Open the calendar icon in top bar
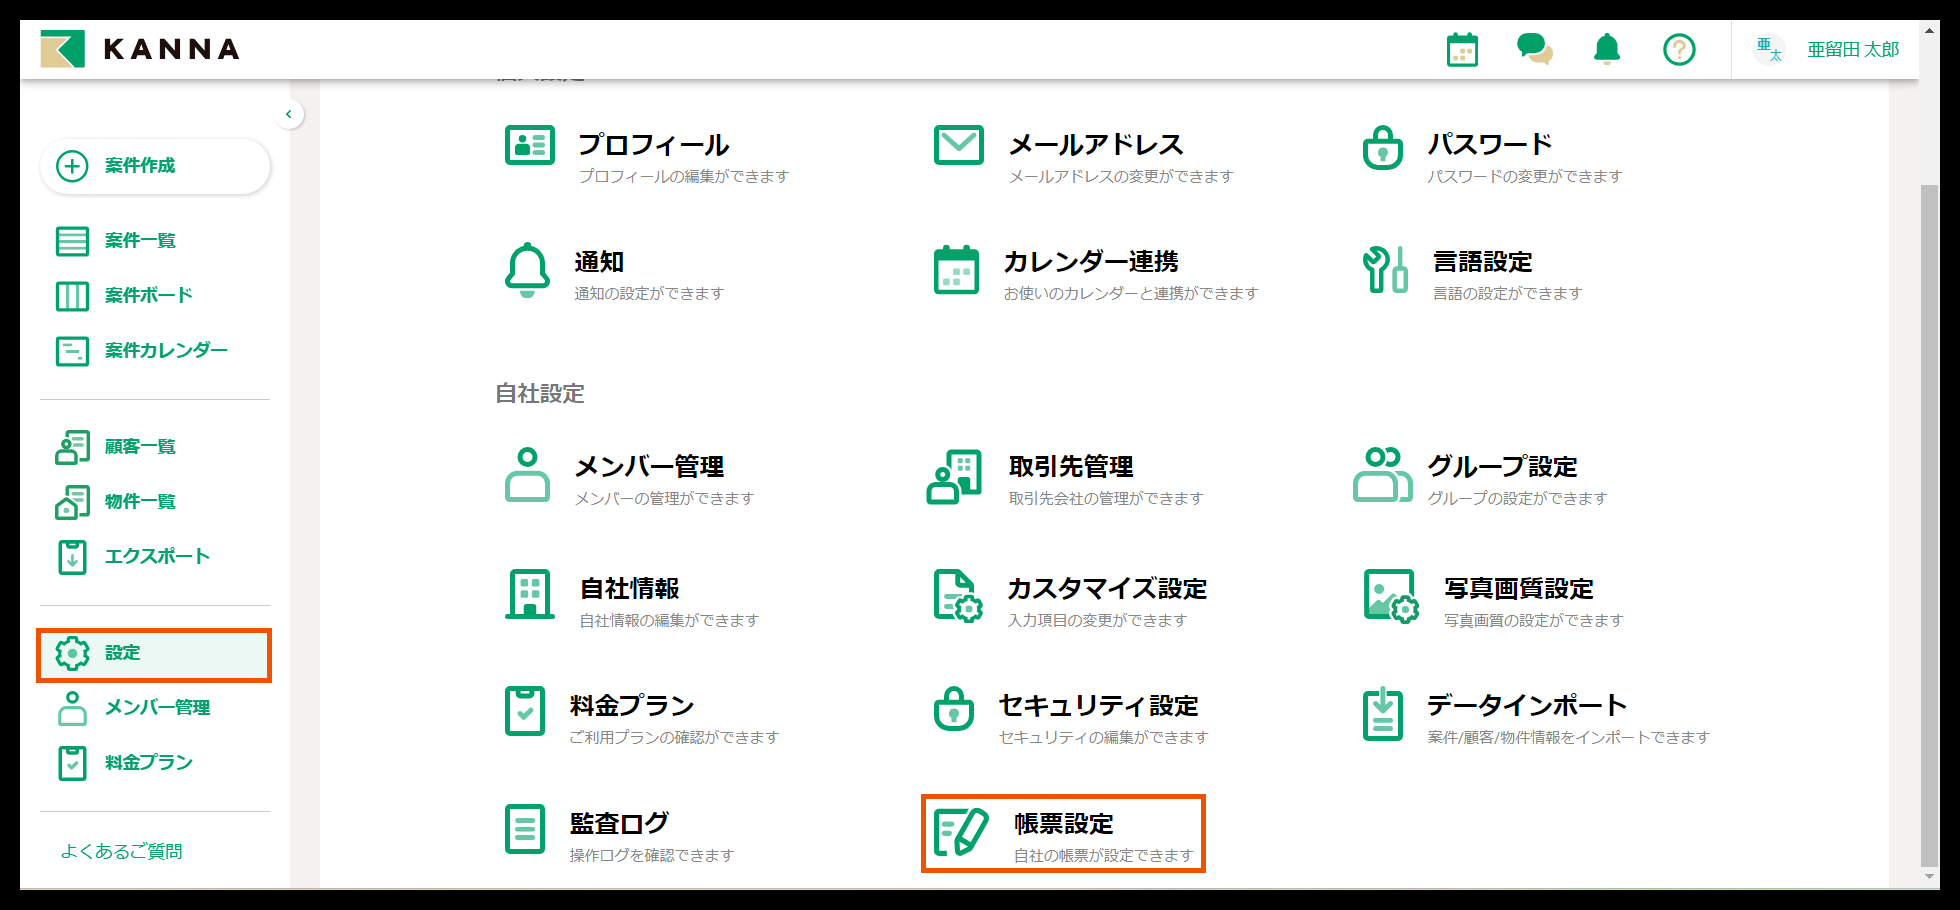This screenshot has width=1960, height=910. click(1462, 48)
